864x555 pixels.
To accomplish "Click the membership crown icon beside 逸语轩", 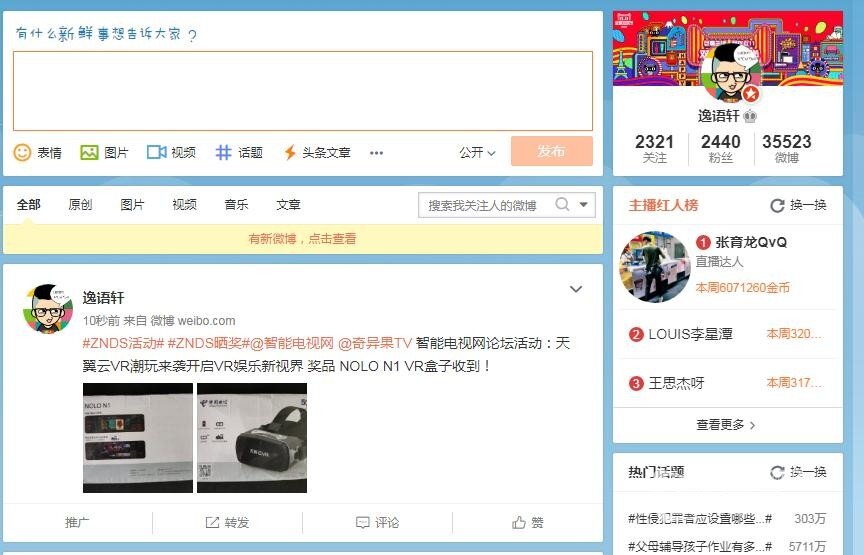I will (750, 116).
